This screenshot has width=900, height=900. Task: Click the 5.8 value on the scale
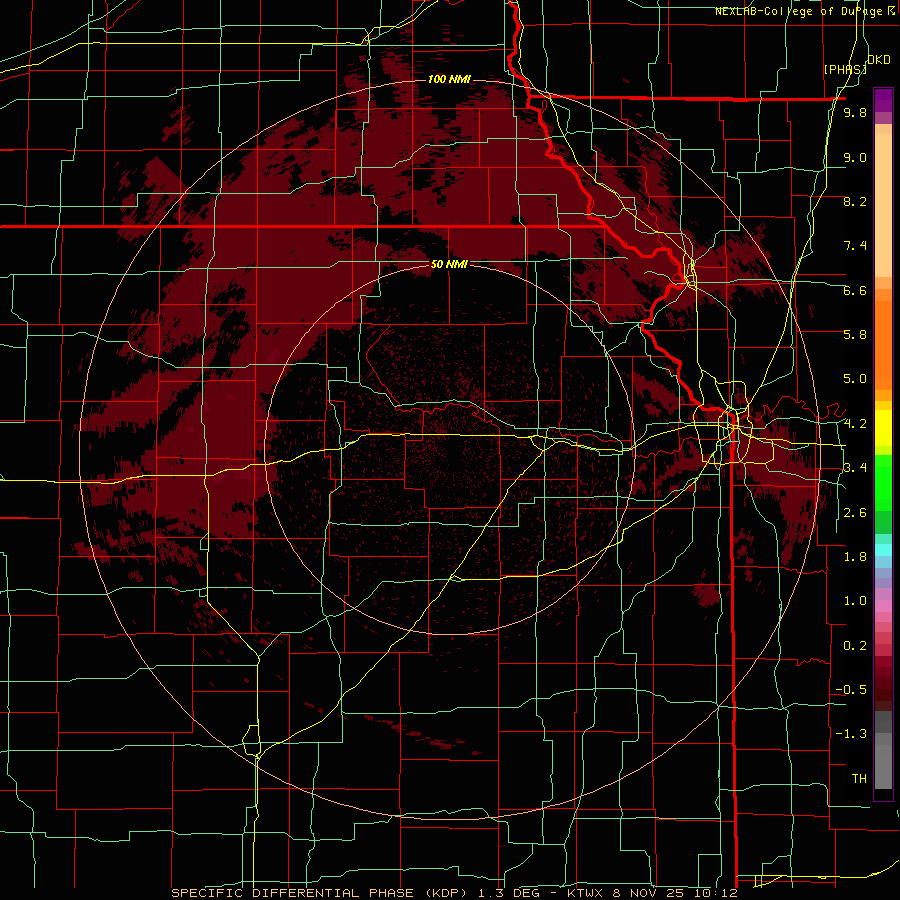[x=855, y=335]
